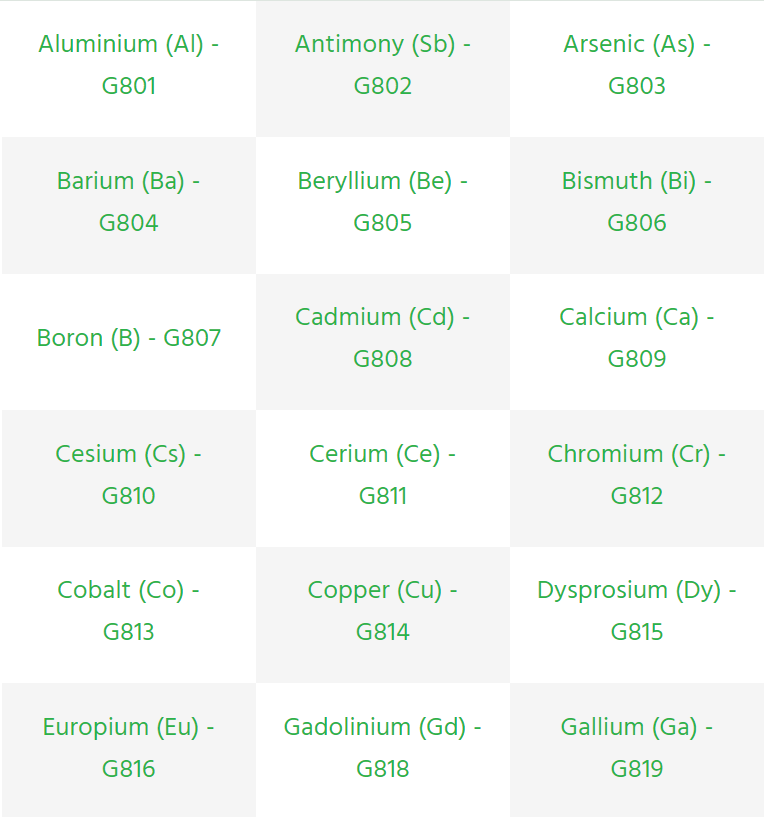
Task: Go to Cerium (Ce) - G811
Action: click(383, 475)
